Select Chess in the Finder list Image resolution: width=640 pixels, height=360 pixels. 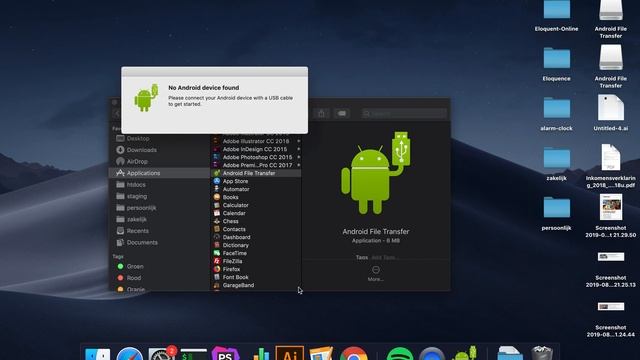pyautogui.click(x=256, y=221)
